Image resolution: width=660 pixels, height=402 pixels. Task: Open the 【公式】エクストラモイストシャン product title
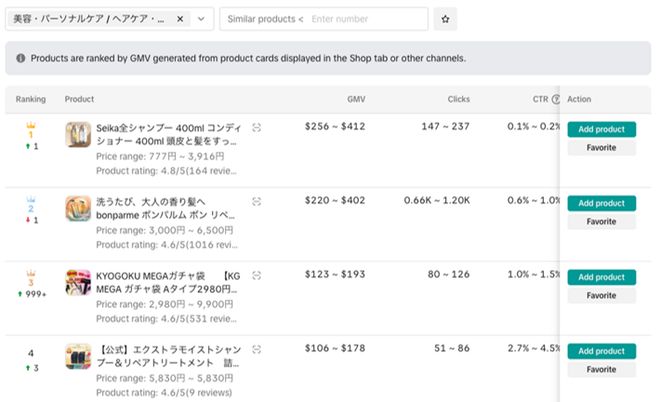click(169, 356)
